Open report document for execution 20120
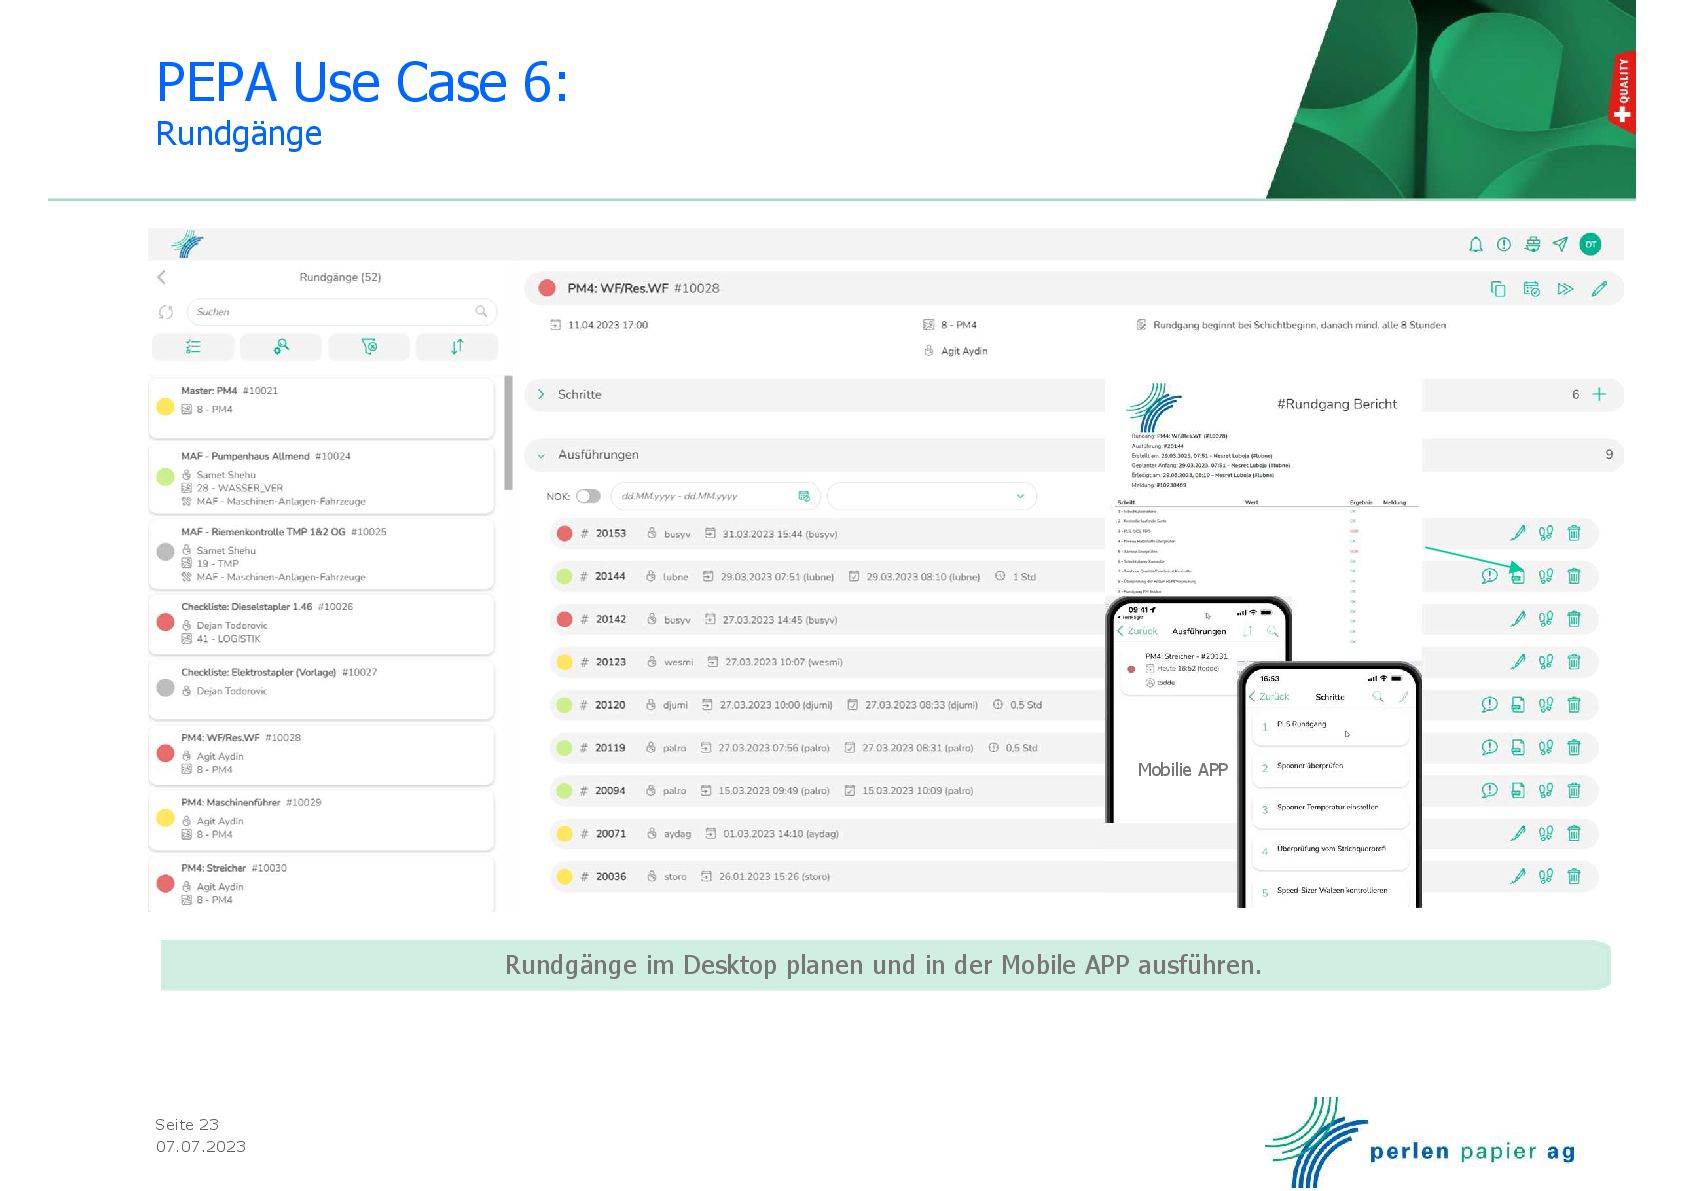 tap(1518, 705)
